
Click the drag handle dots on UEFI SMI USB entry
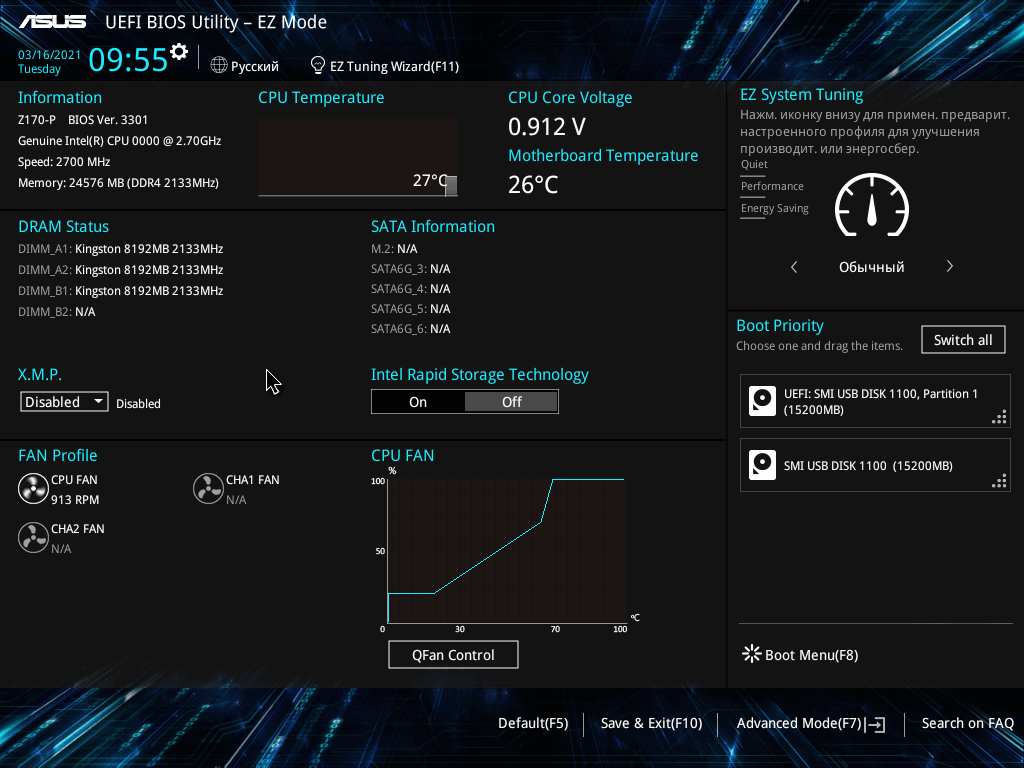(999, 417)
